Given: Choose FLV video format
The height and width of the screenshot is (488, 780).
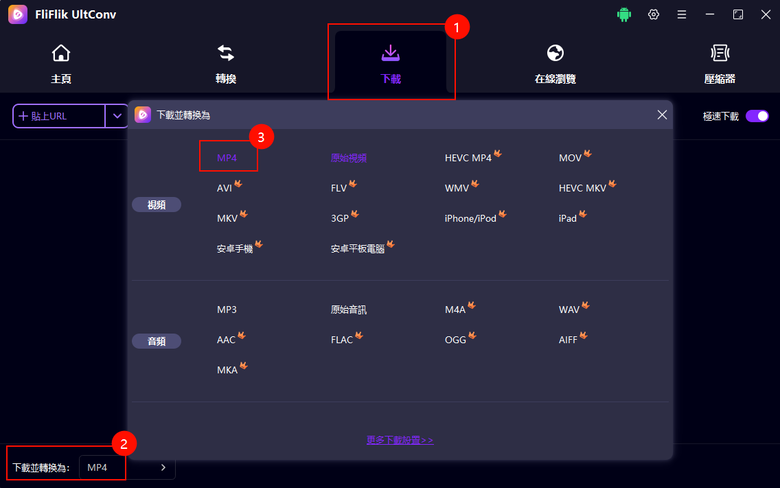Looking at the screenshot, I should (339, 188).
